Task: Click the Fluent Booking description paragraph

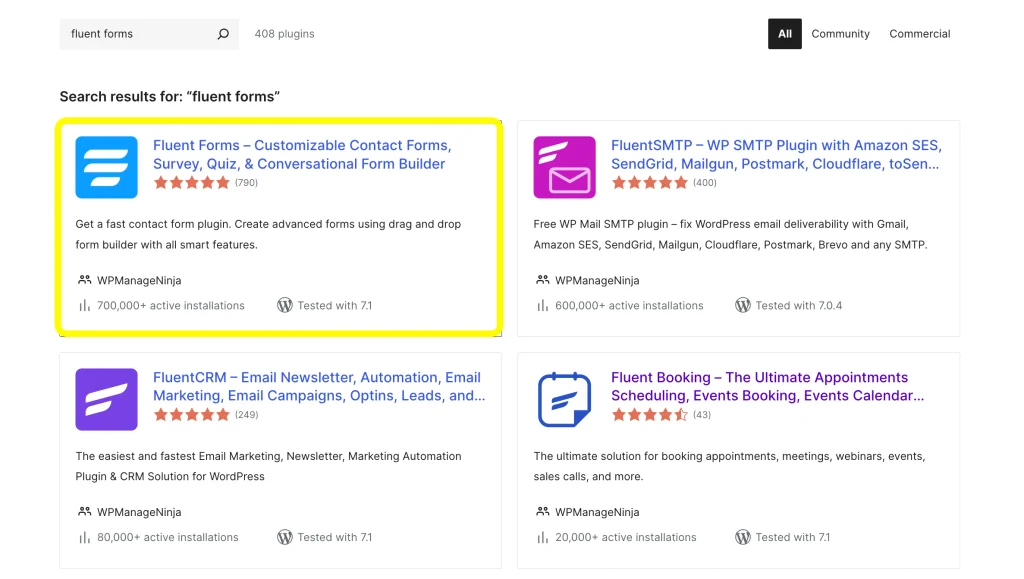Action: [x=729, y=466]
